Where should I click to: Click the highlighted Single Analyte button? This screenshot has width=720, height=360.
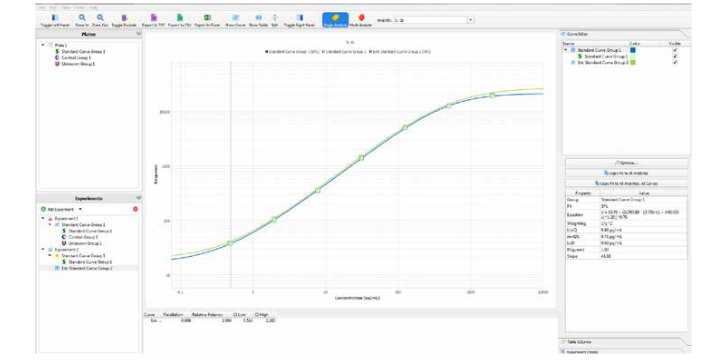point(335,20)
